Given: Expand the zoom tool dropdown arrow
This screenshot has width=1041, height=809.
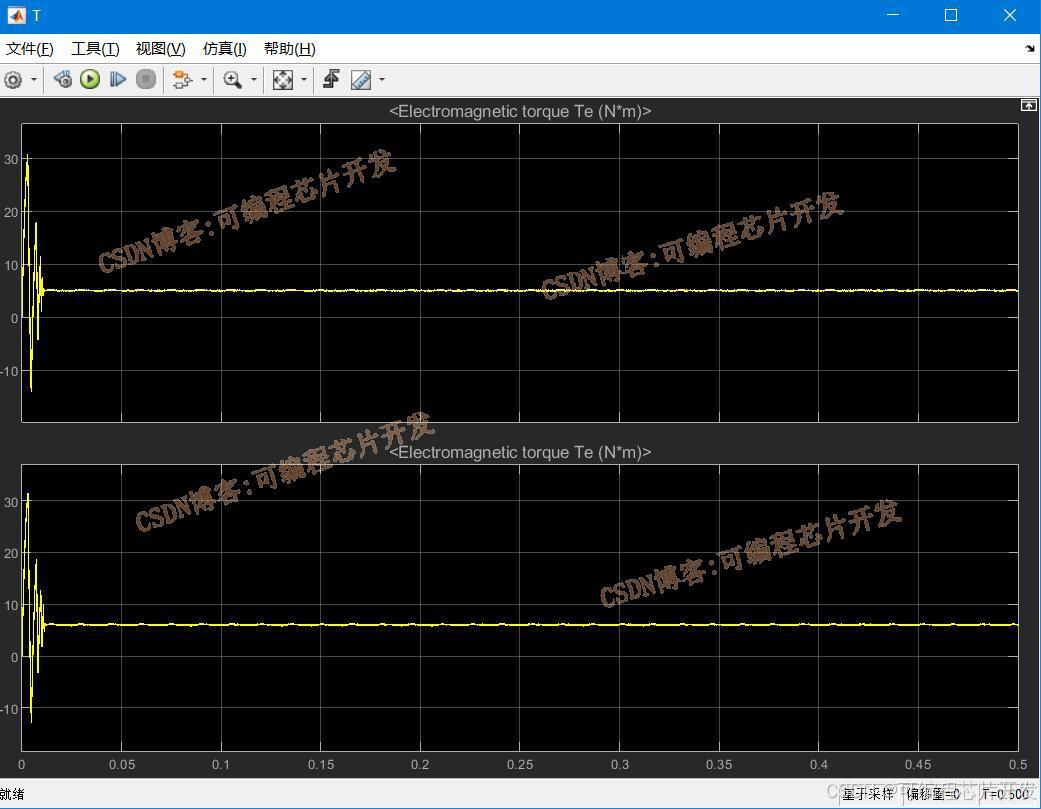Looking at the screenshot, I should point(254,80).
